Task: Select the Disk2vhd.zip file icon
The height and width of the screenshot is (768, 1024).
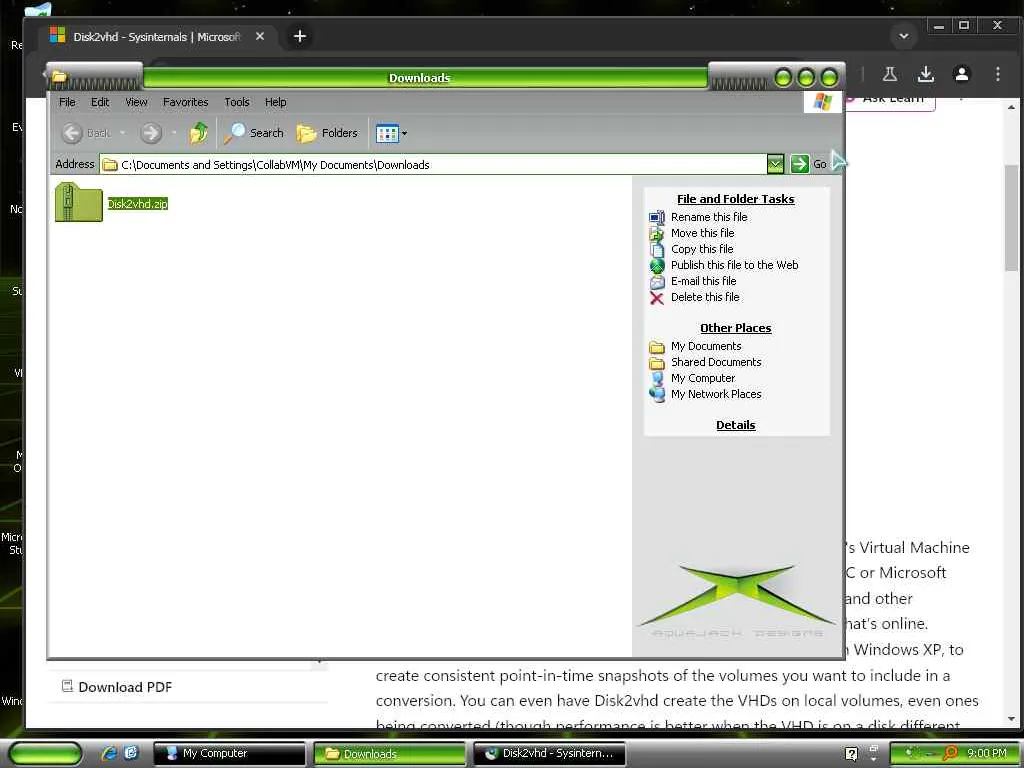Action: click(x=78, y=202)
